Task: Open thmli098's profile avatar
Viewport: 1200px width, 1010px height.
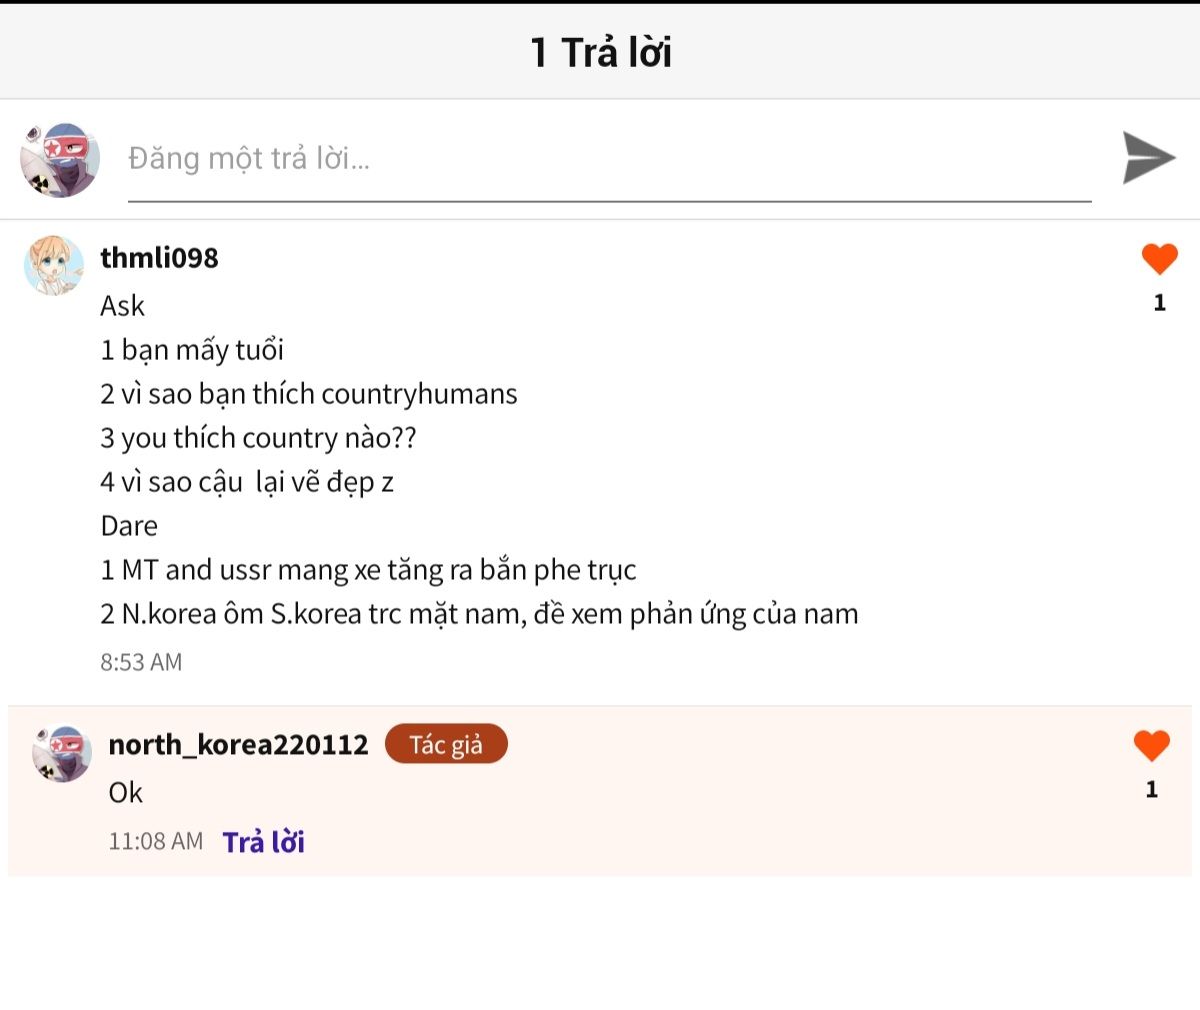Action: pos(54,266)
